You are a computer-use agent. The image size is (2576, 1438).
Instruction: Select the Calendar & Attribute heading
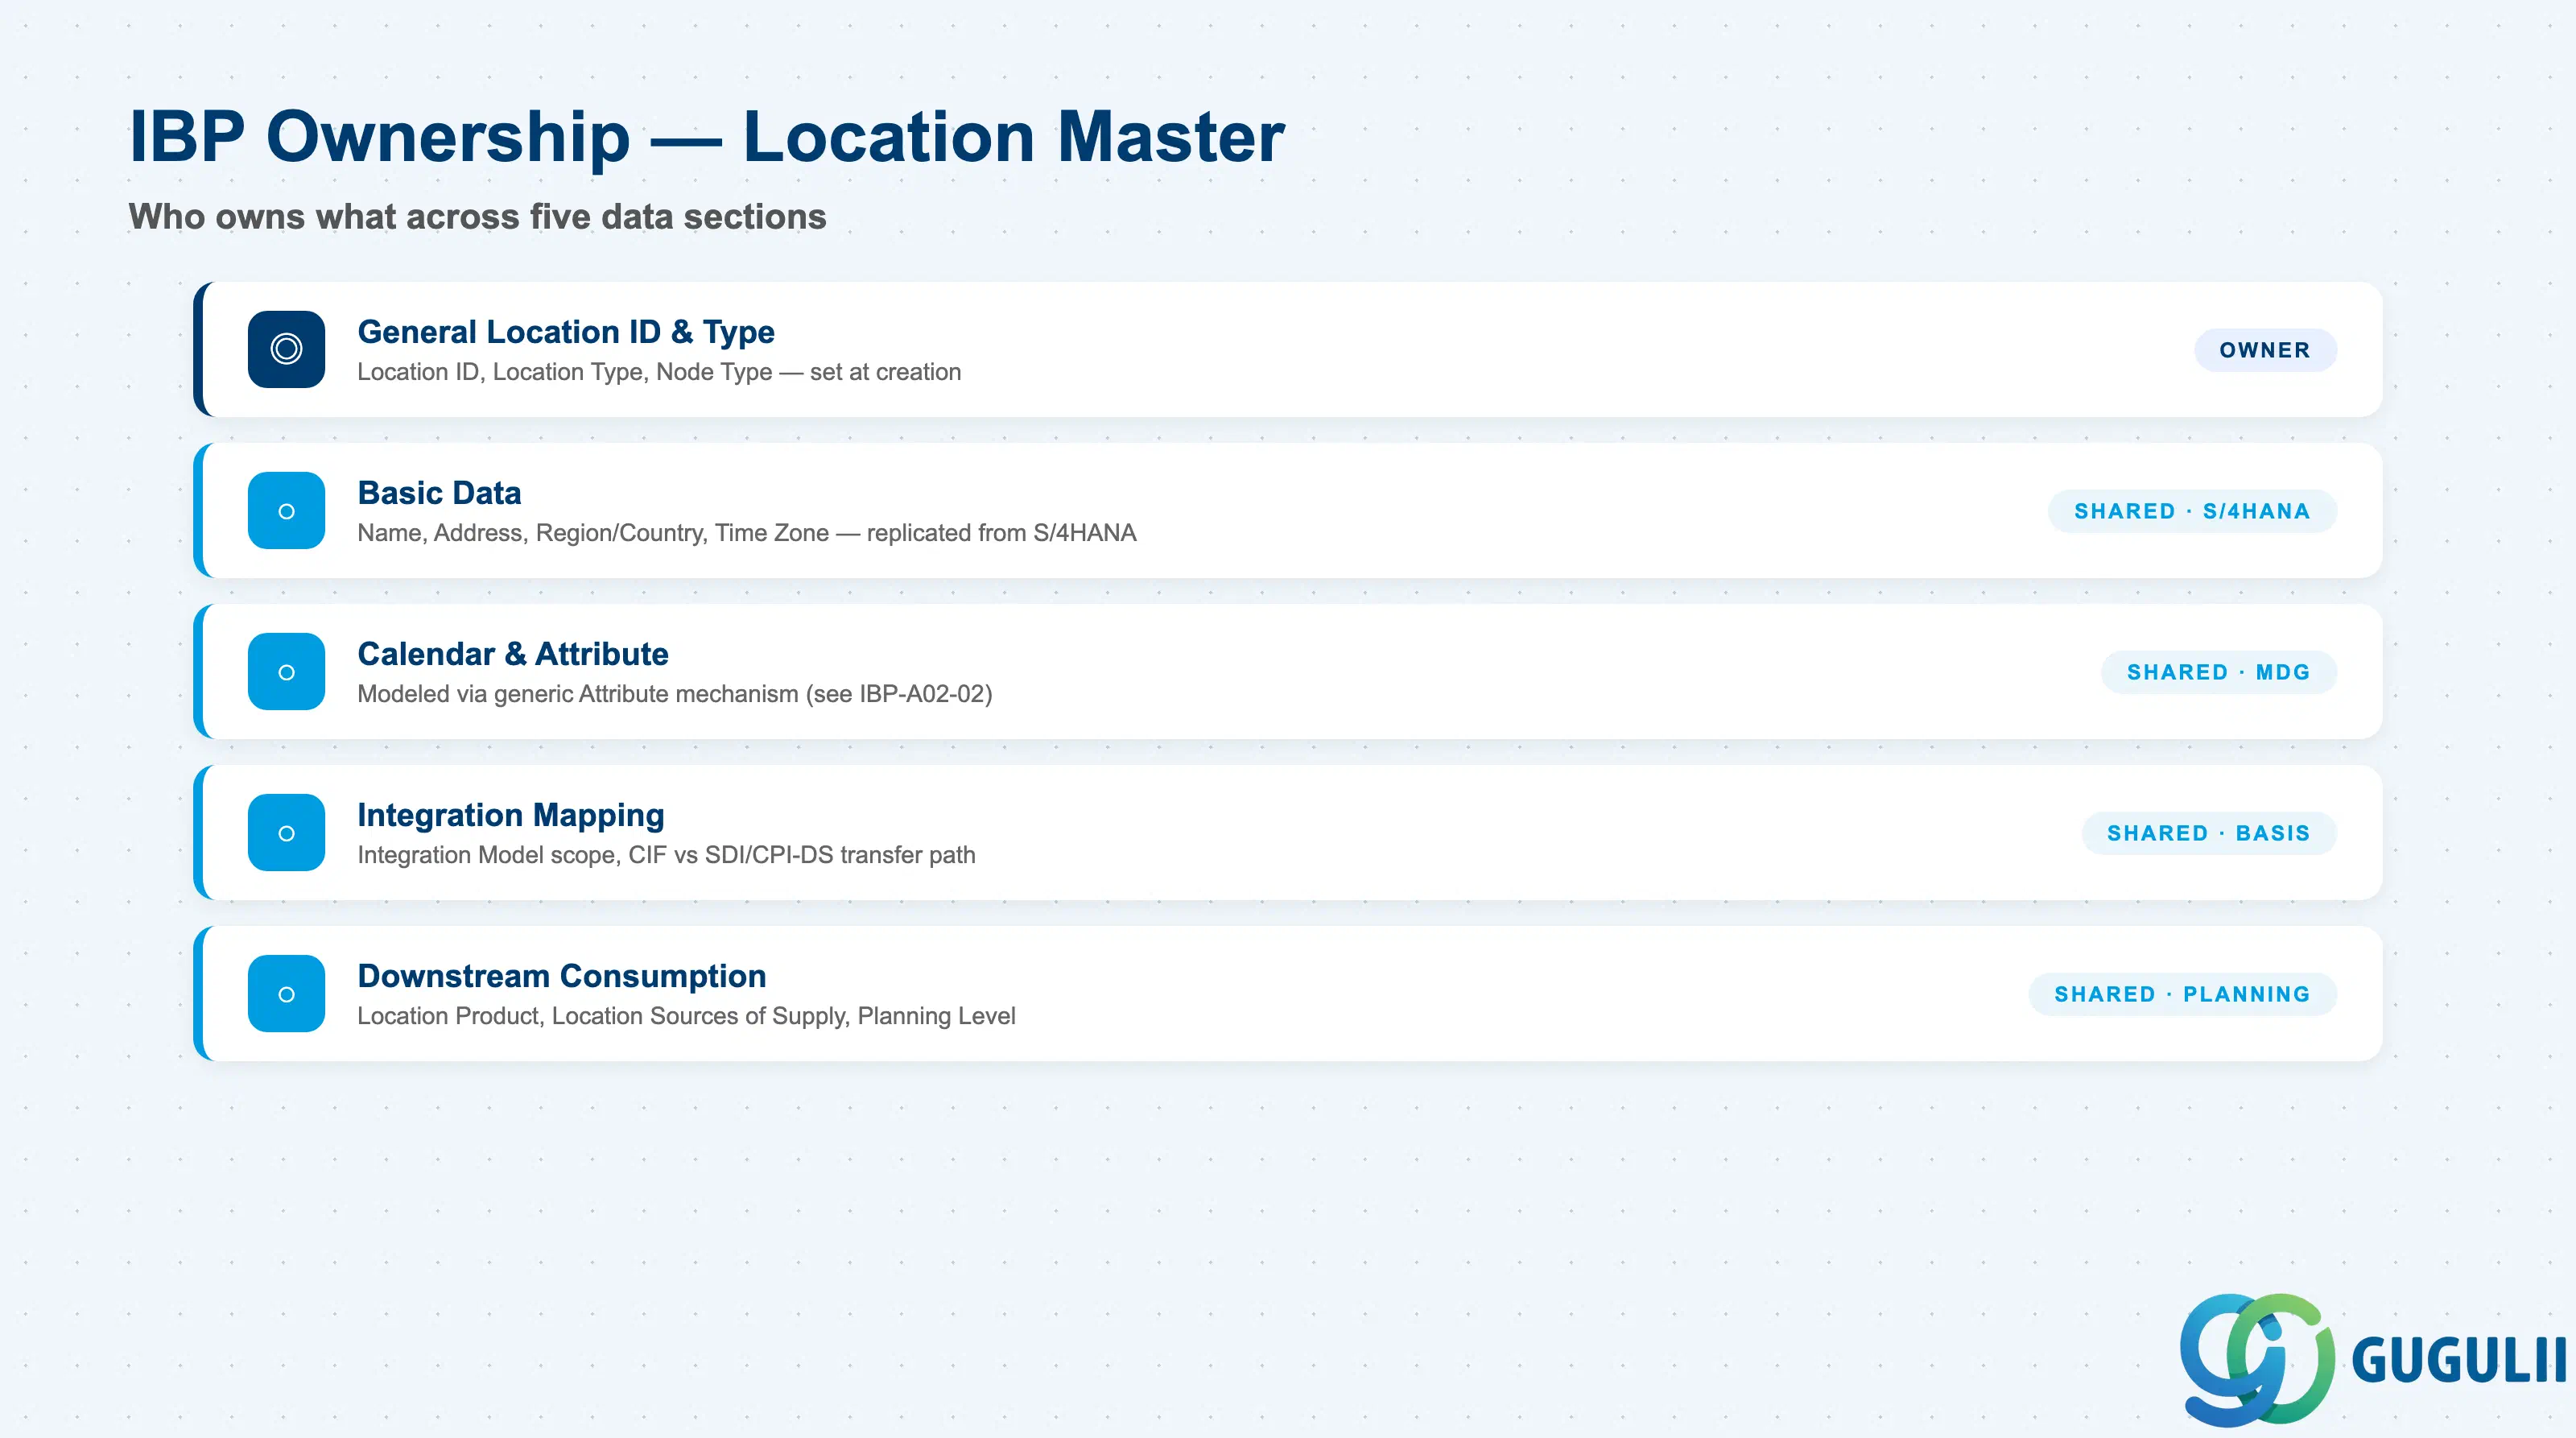[513, 653]
